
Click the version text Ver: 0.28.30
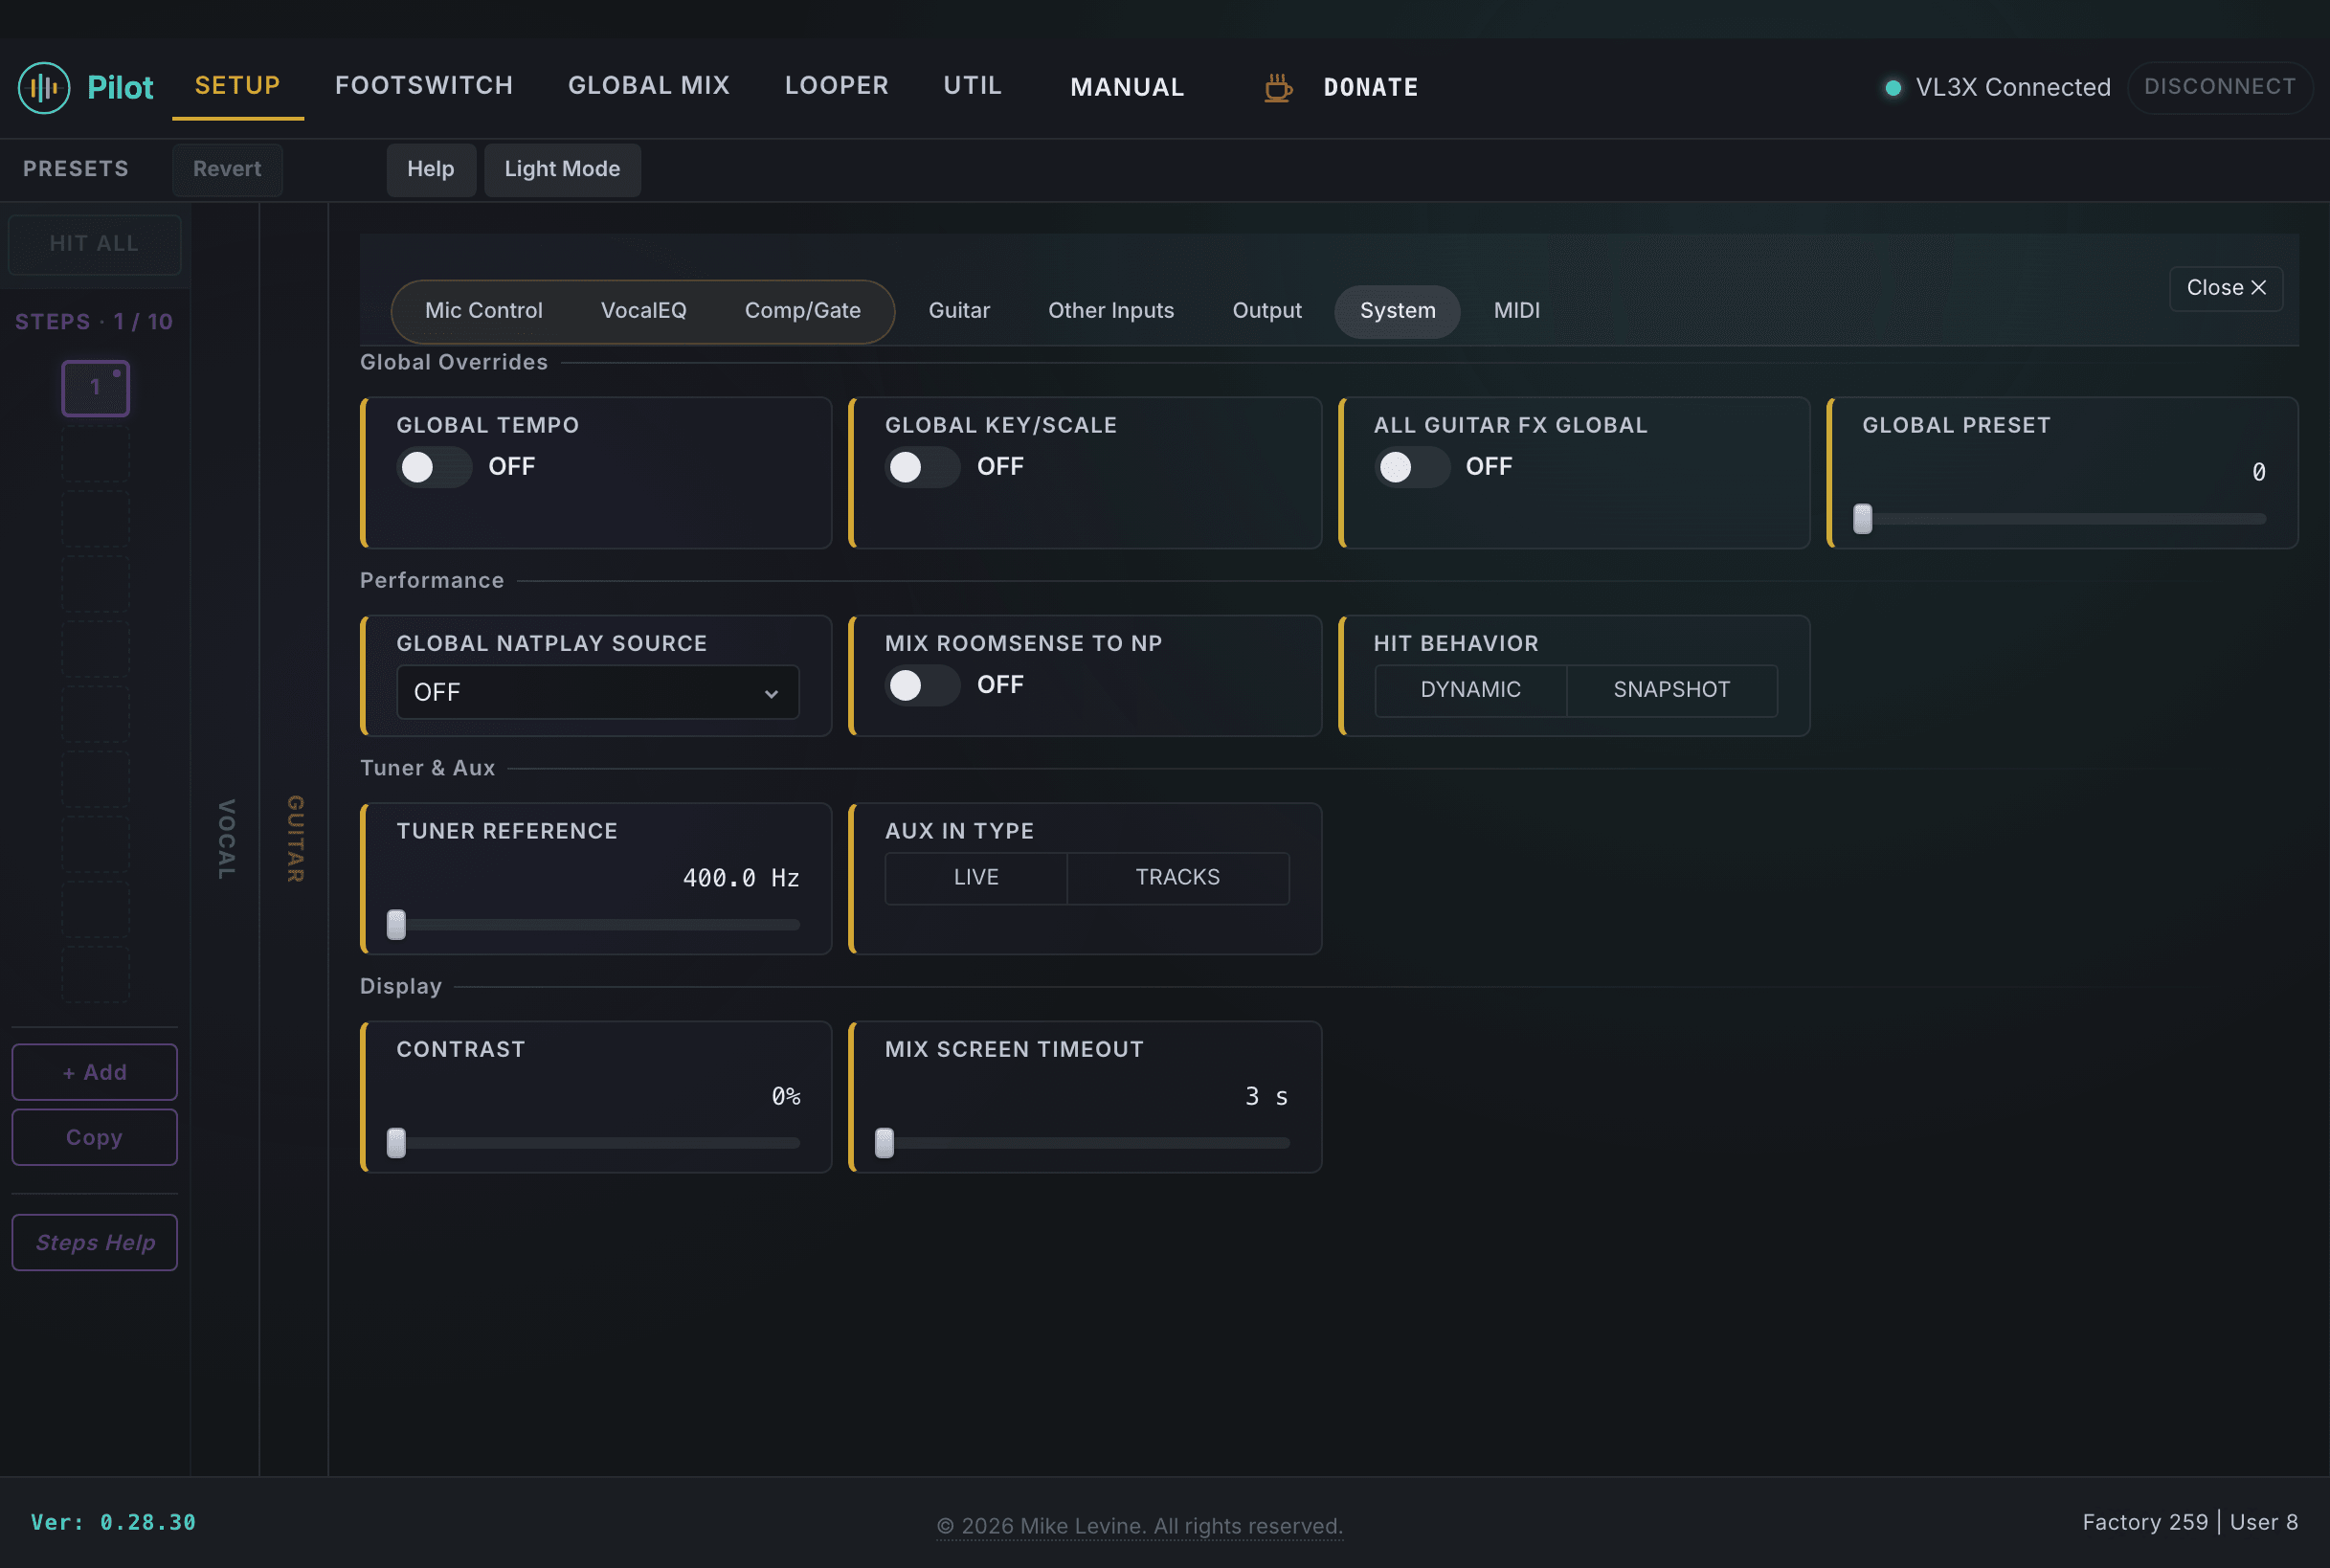pyautogui.click(x=113, y=1522)
